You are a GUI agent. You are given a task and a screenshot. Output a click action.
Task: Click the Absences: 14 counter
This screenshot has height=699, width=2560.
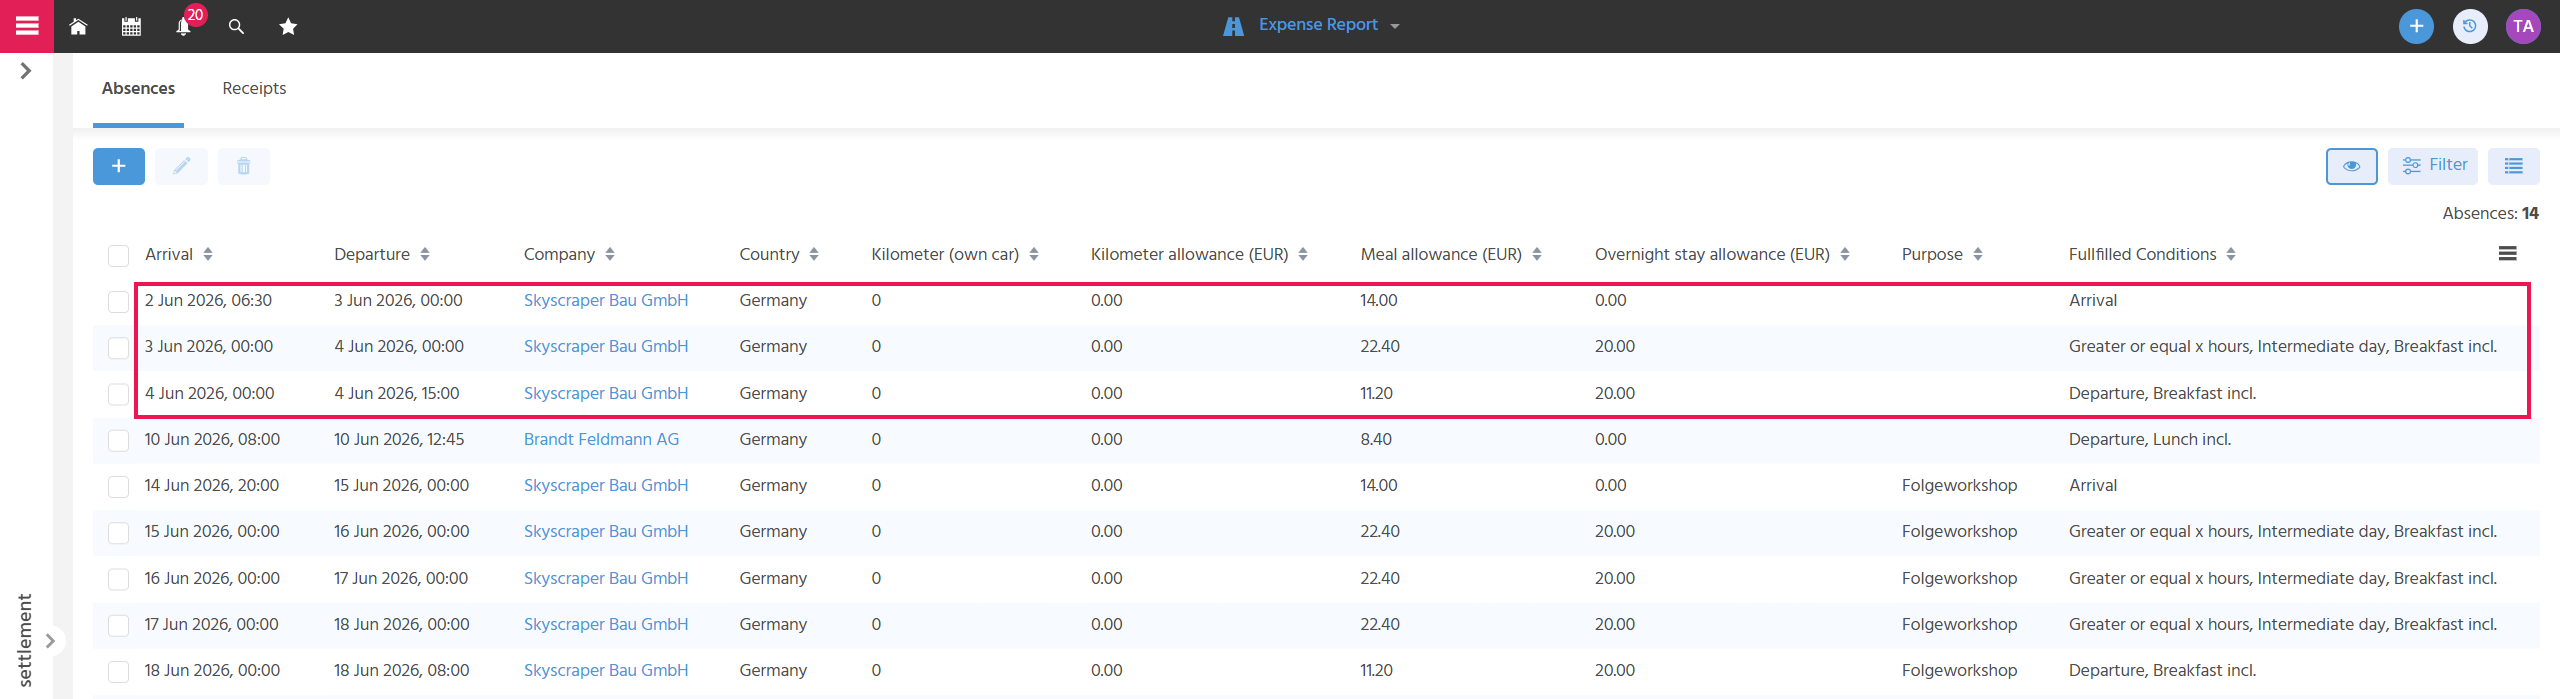pos(2490,213)
